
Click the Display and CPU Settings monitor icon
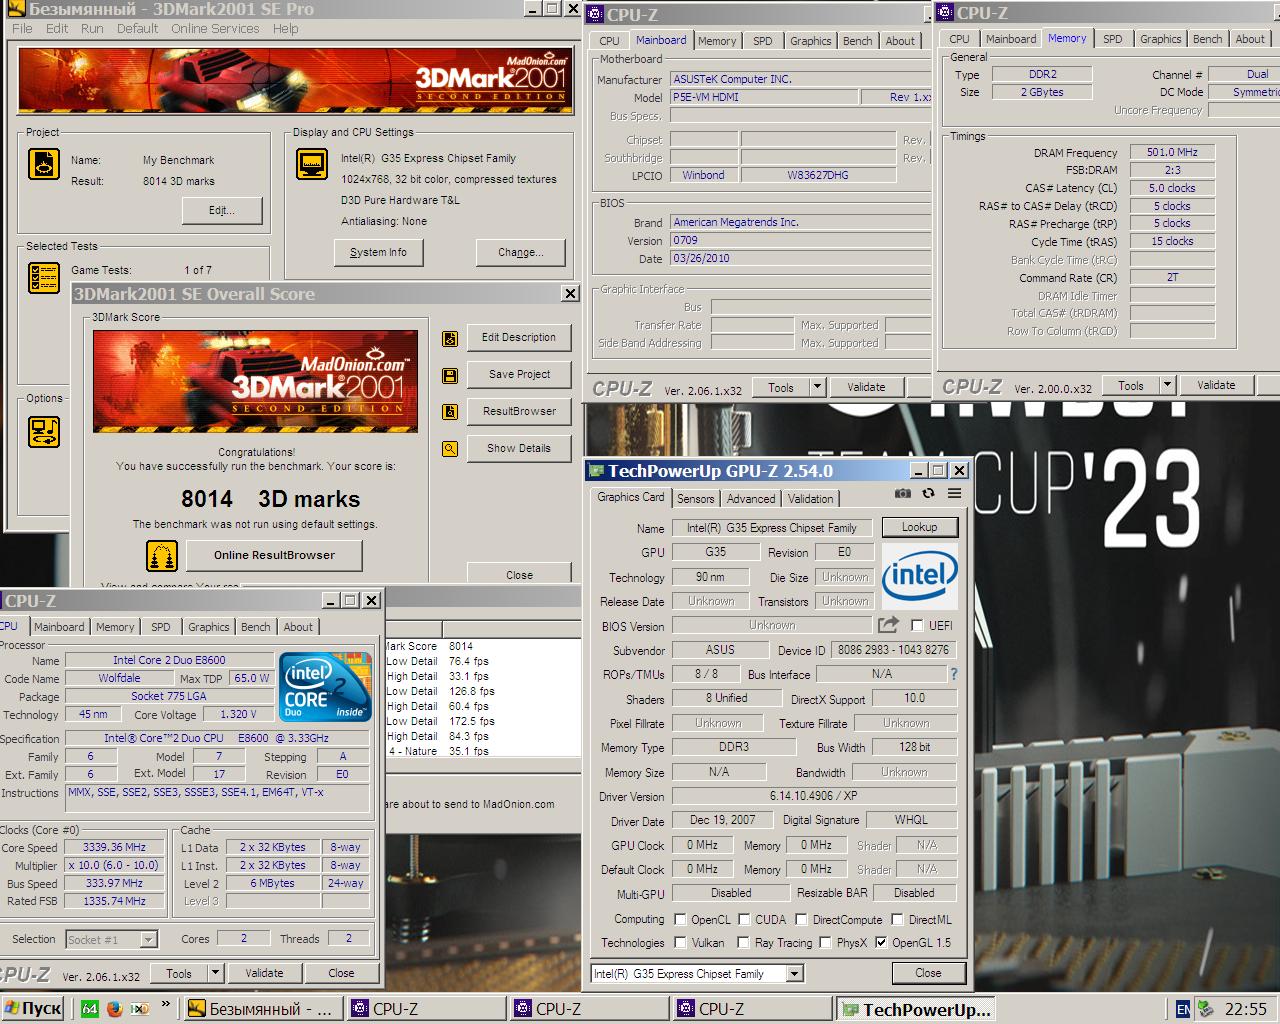click(312, 164)
